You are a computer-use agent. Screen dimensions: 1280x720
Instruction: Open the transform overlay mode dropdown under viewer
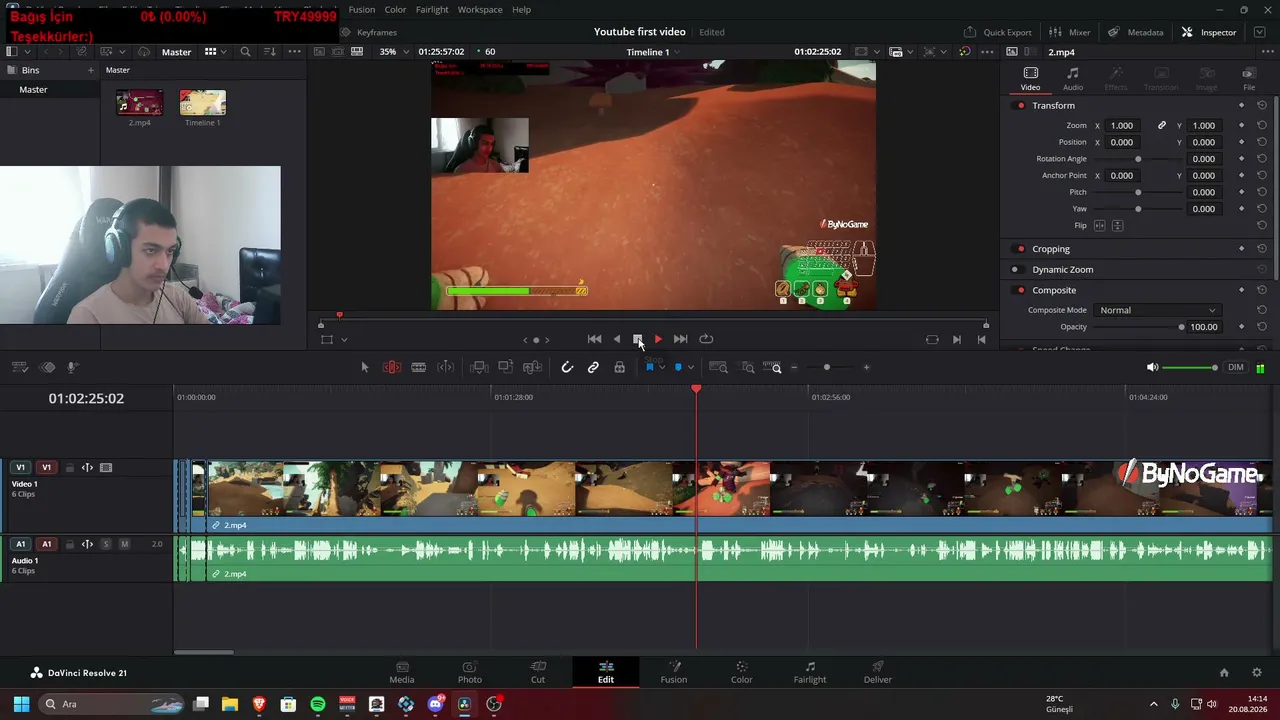click(344, 340)
